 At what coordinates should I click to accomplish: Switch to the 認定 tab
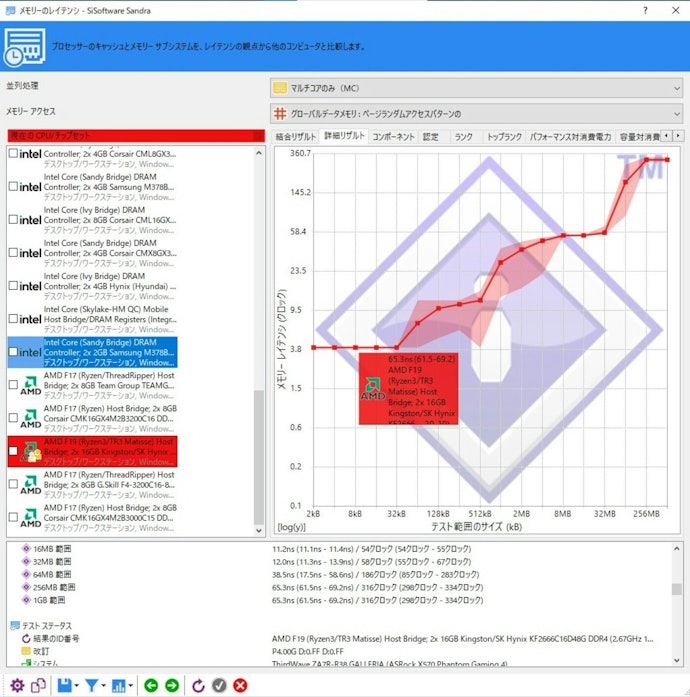click(x=430, y=136)
